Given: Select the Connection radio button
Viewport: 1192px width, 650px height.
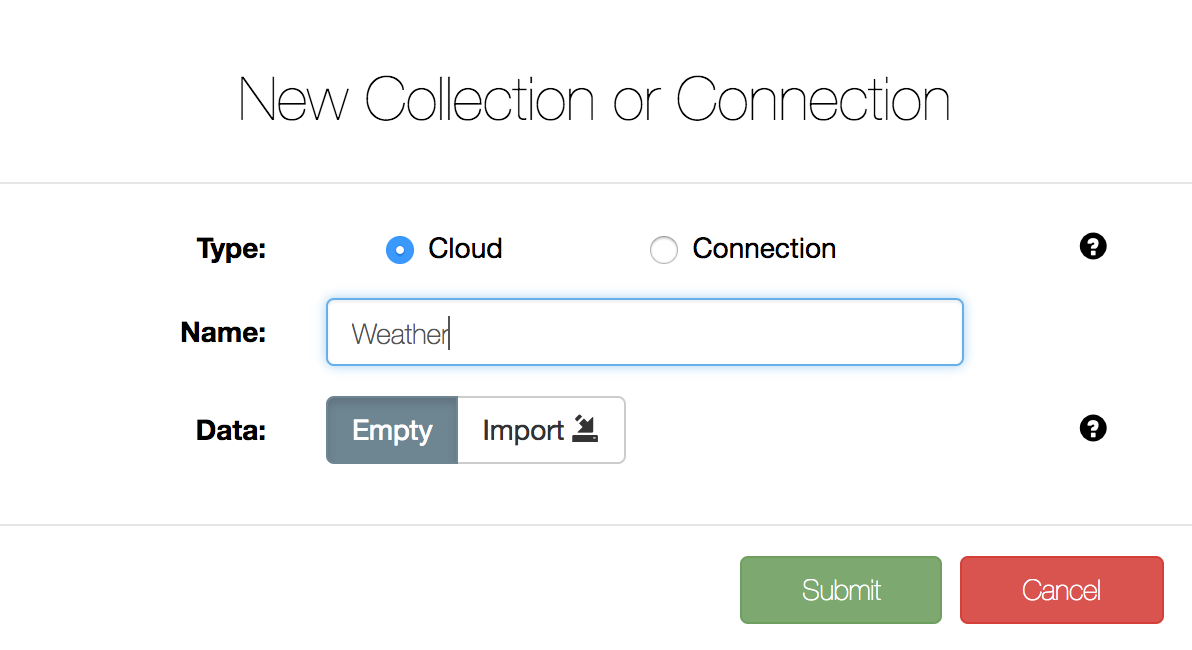Looking at the screenshot, I should pos(664,249).
